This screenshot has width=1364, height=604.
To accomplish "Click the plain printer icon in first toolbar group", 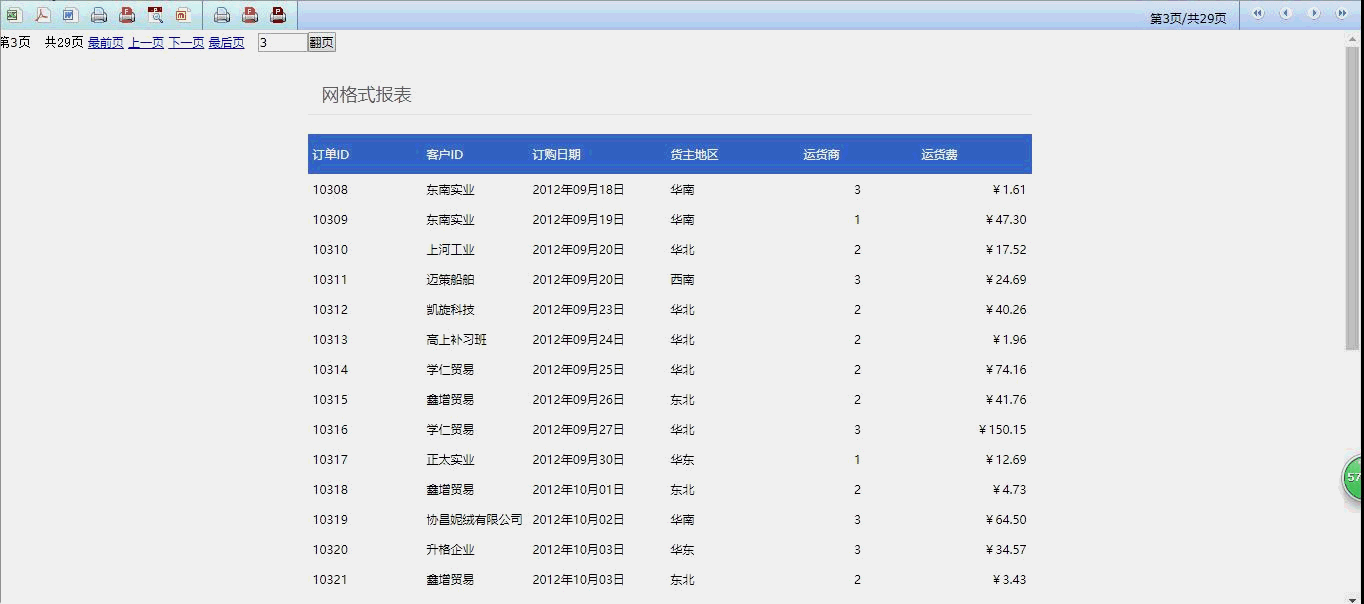I will coord(99,15).
